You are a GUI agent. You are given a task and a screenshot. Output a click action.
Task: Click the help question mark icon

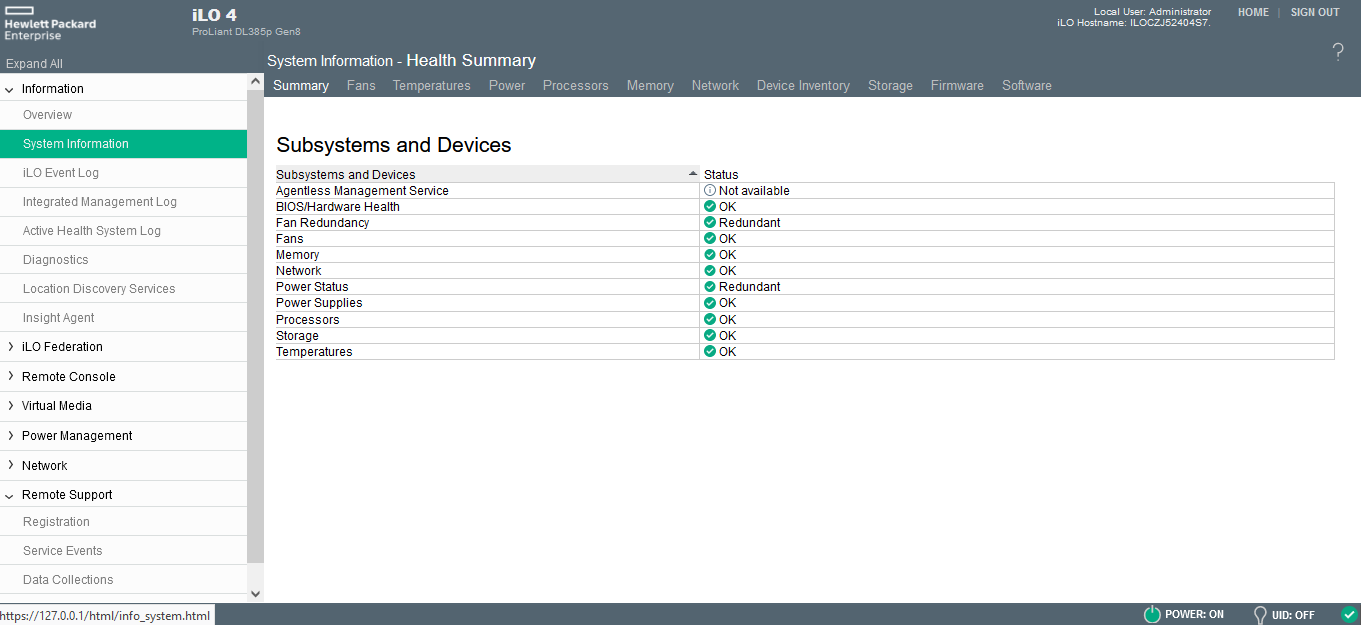pos(1338,53)
